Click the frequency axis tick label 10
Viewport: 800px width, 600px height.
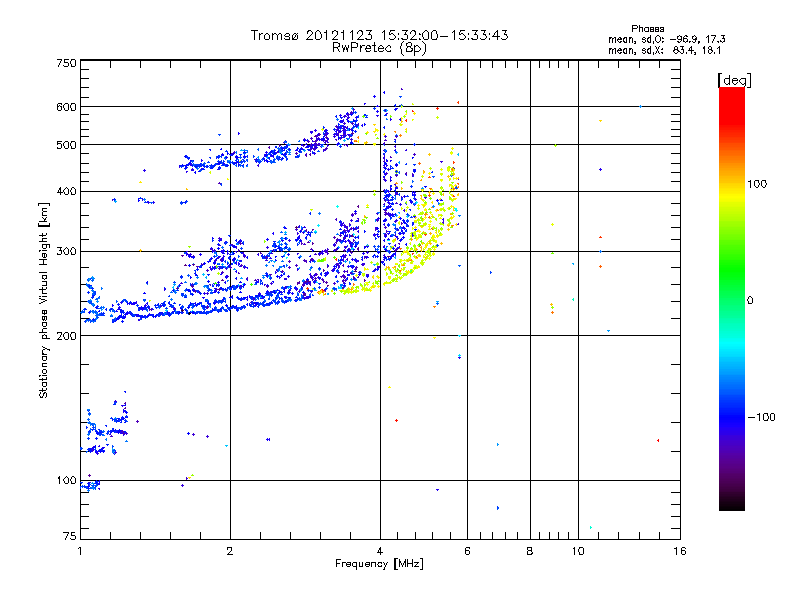click(578, 551)
